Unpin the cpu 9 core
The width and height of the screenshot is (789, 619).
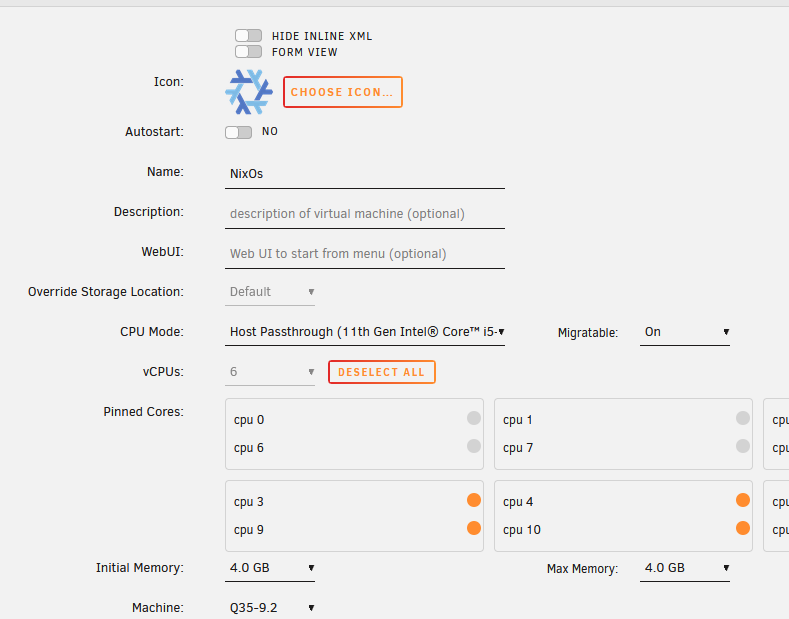coord(474,528)
